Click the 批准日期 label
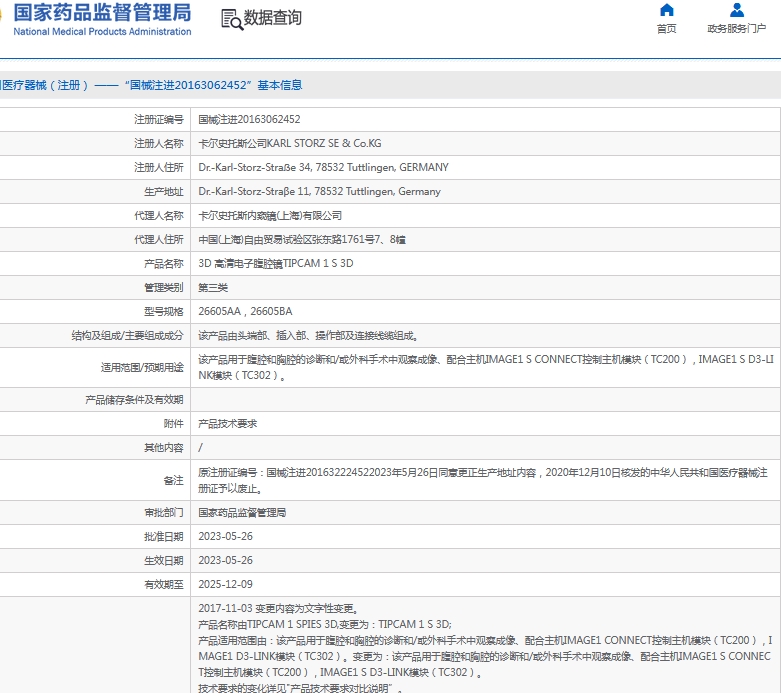Image resolution: width=781 pixels, height=693 pixels. [163, 537]
